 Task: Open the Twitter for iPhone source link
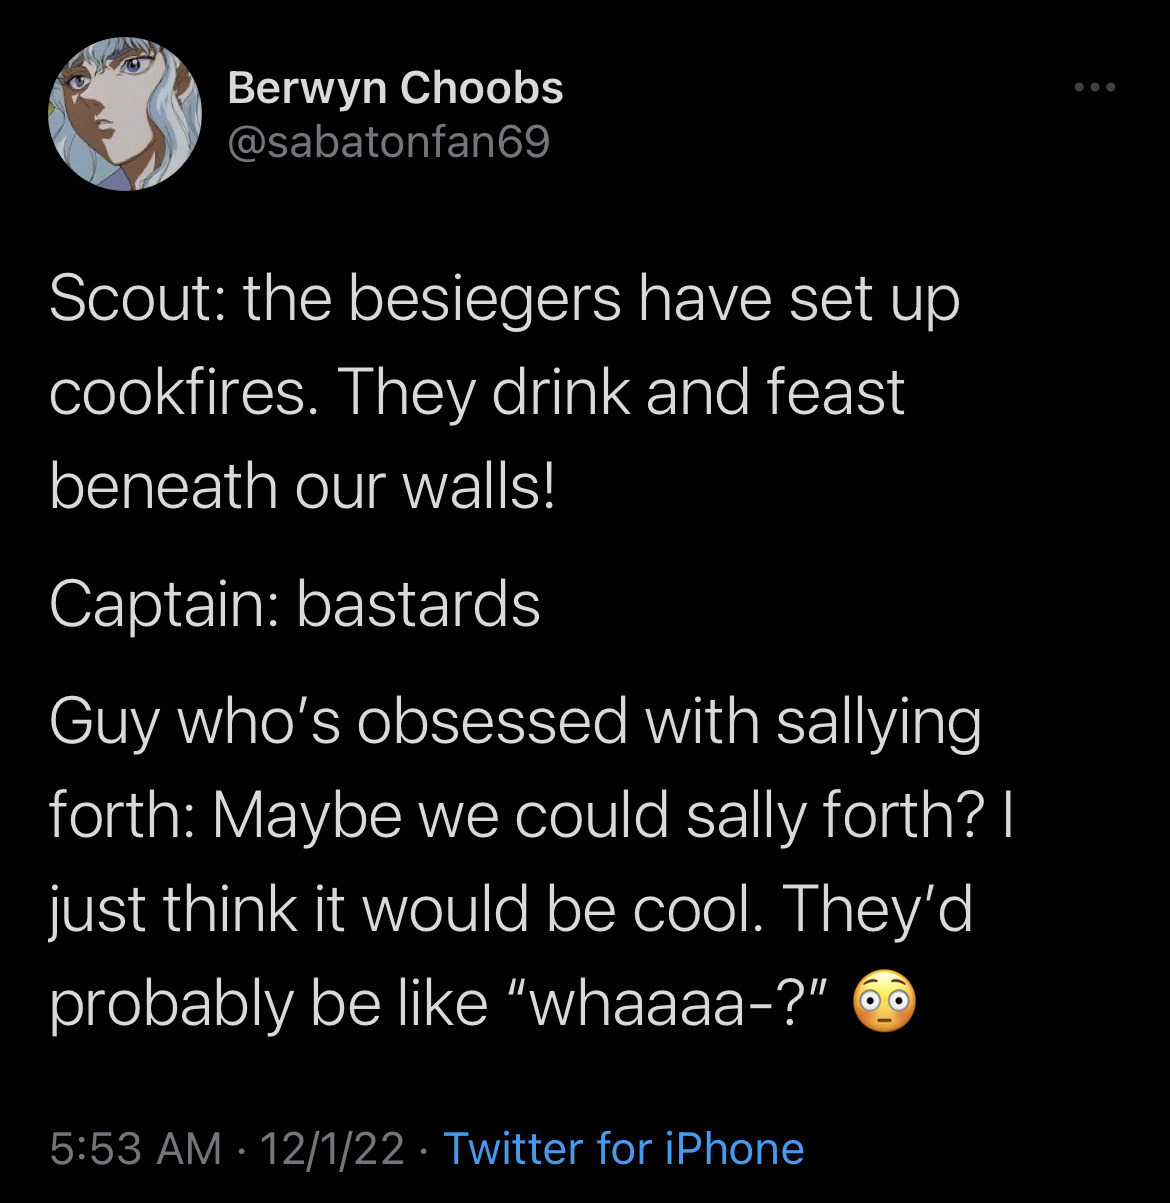click(x=623, y=1148)
